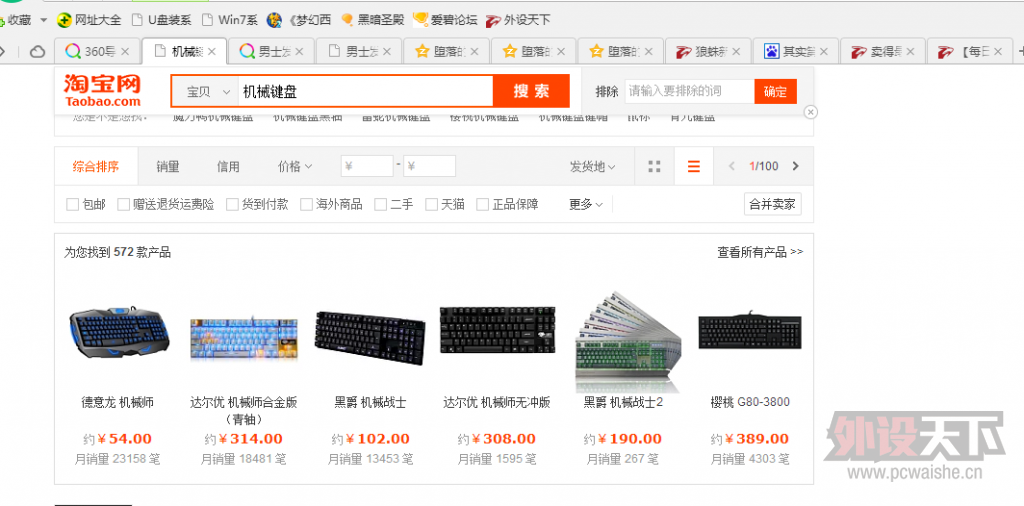Close the 360导 tab
The image size is (1024, 506).
125,51
